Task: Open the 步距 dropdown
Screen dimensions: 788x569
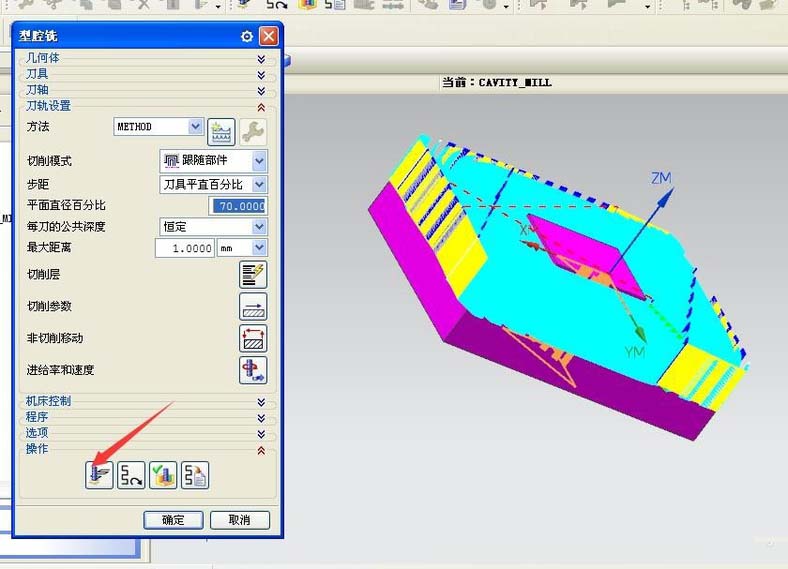Action: pos(259,184)
